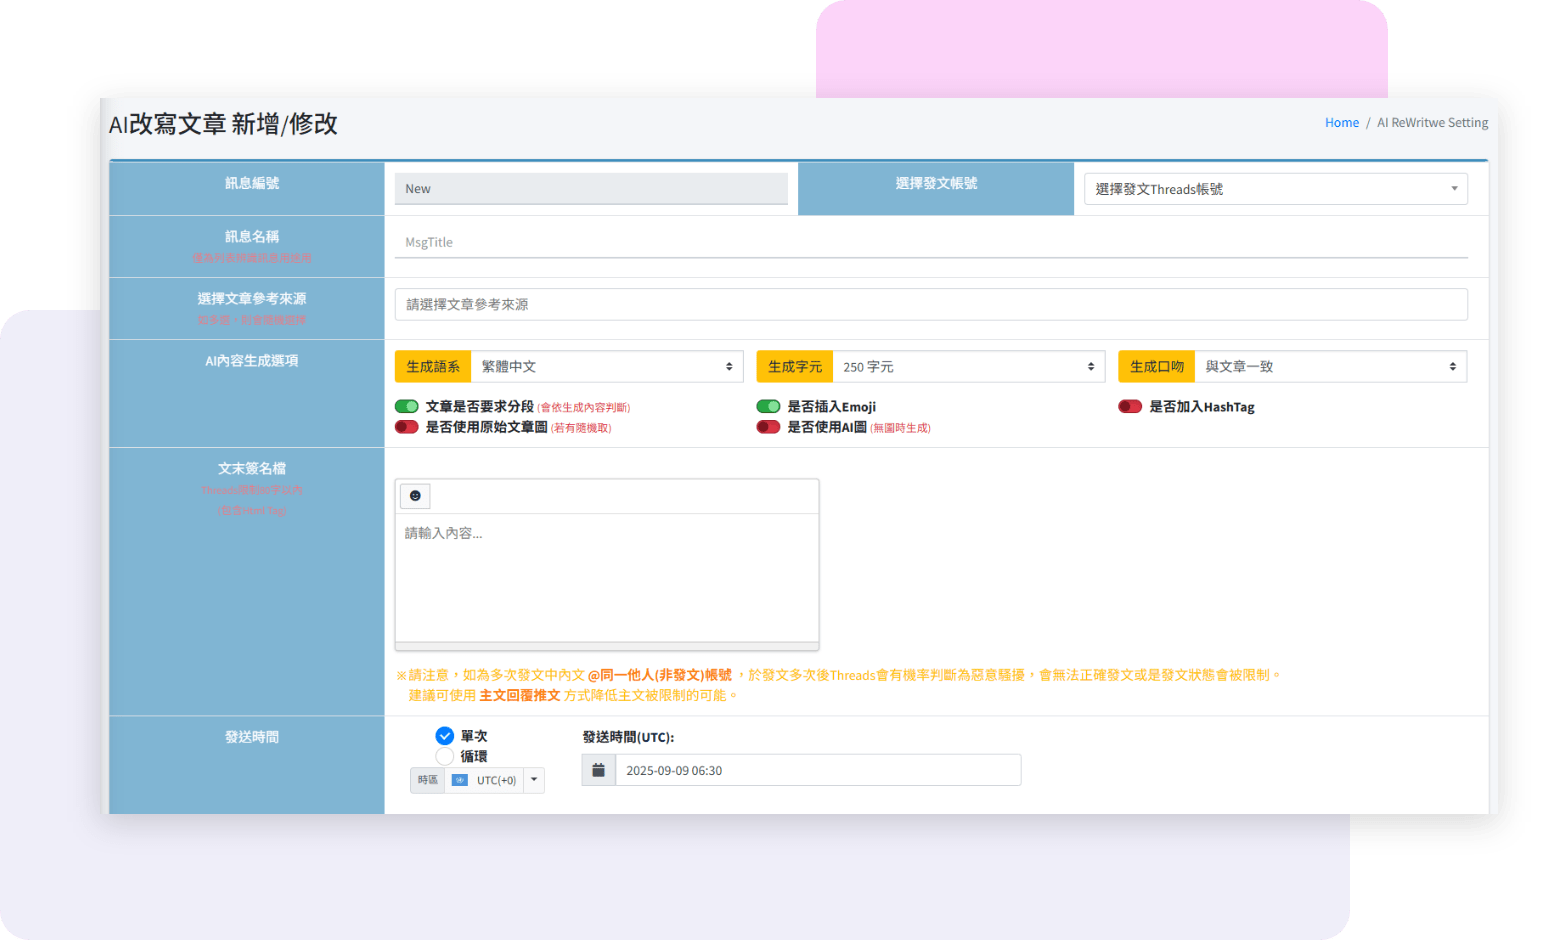Expand the 生成口吻 tone dropdown

1330,367
